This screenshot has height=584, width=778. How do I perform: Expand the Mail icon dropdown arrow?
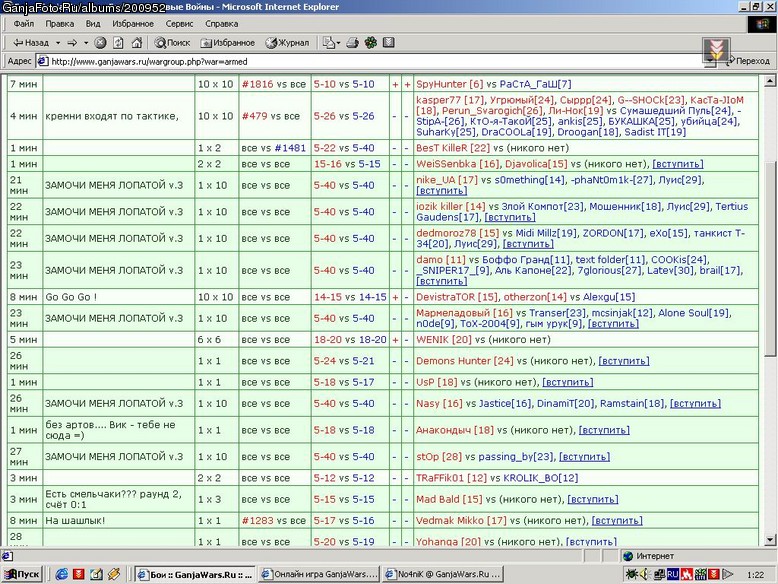338,43
